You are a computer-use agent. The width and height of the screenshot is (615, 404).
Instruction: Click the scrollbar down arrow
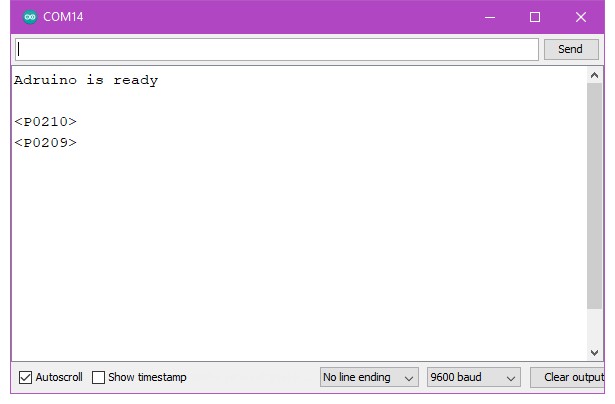click(x=595, y=352)
